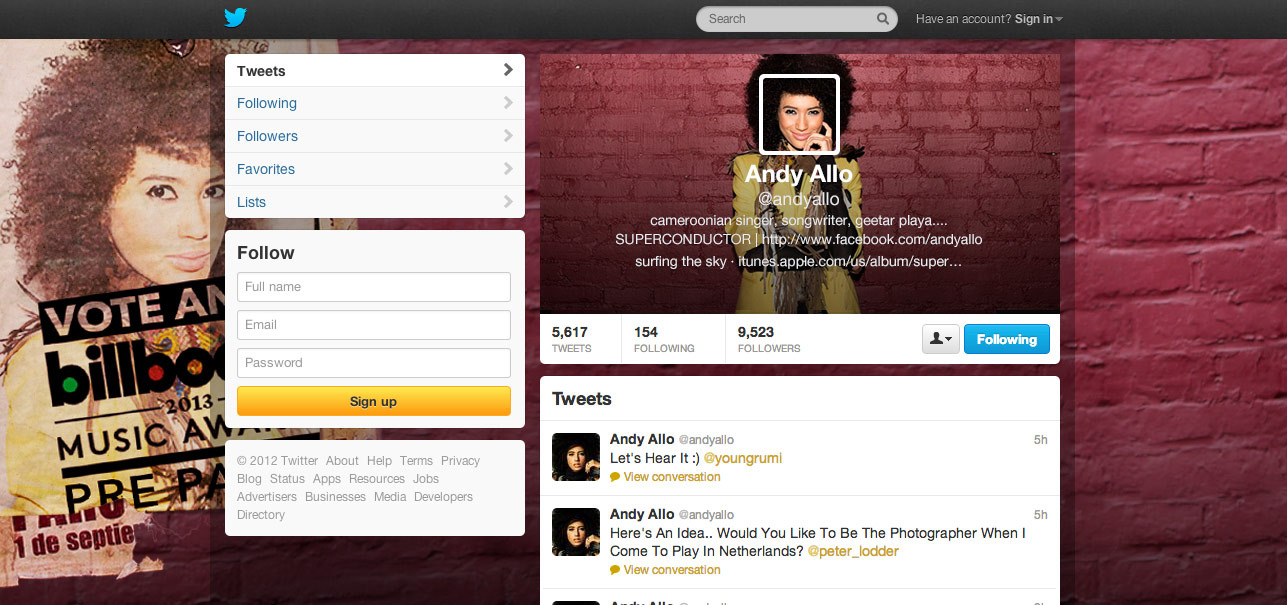Expand Lists using the chevron arrow
This screenshot has width=1287, height=605.
508,202
